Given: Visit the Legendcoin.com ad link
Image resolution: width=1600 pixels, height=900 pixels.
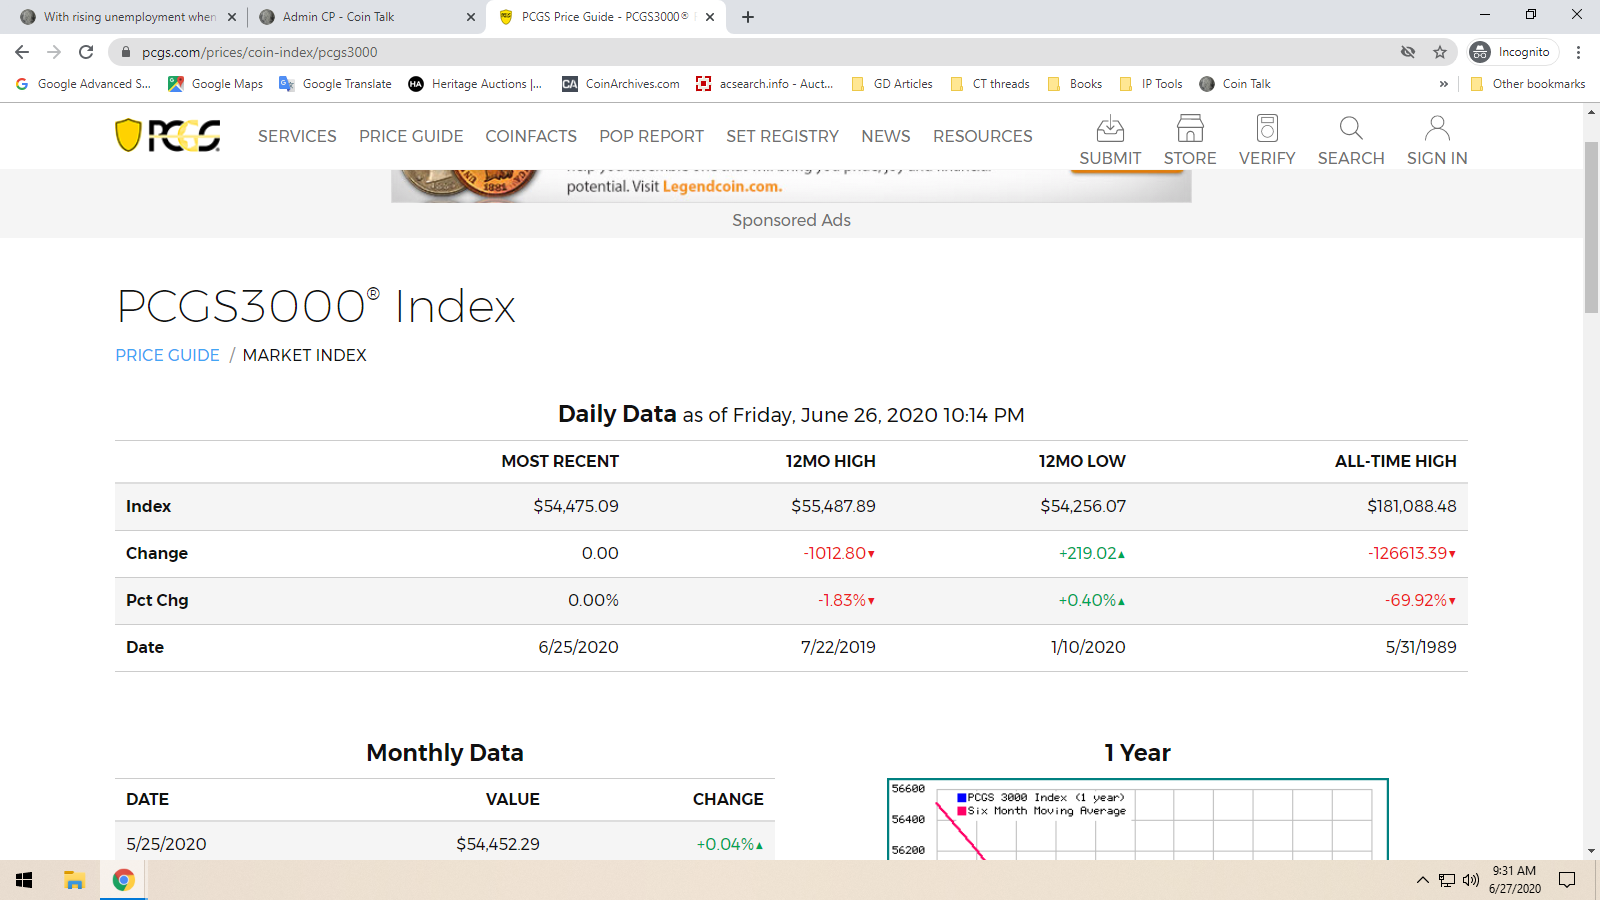Looking at the screenshot, I should 721,186.
